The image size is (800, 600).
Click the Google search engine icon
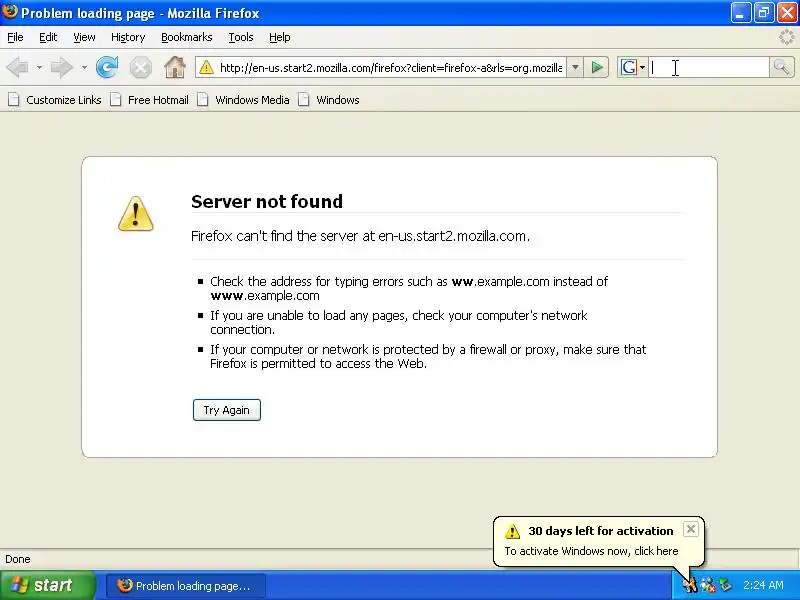(x=629, y=67)
